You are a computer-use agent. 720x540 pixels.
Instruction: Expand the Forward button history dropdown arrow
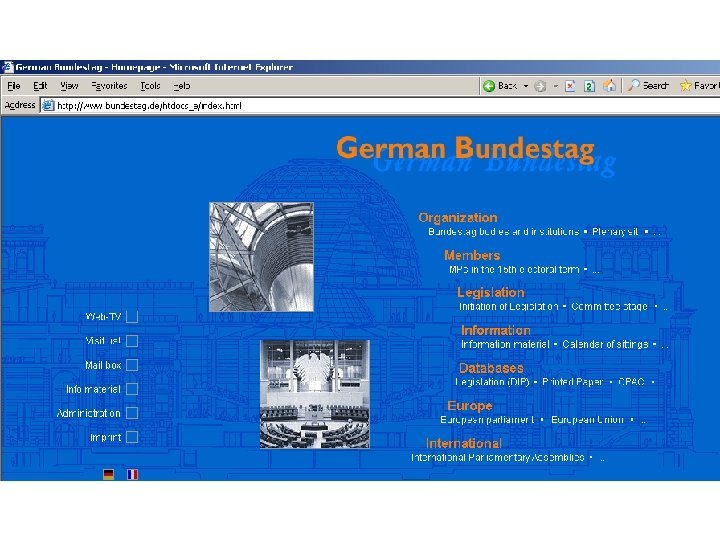pos(555,86)
